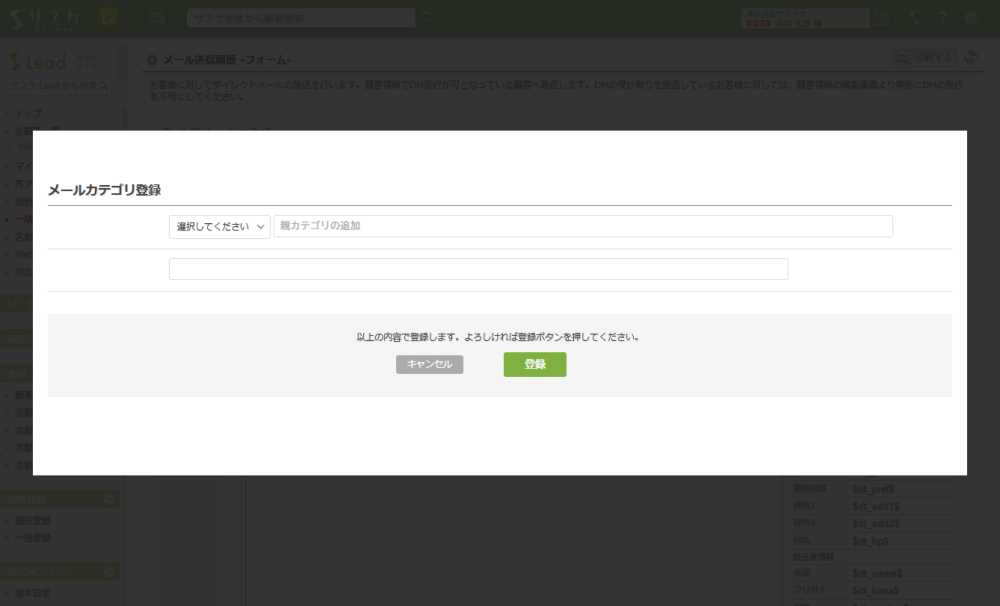Screen dimensions: 1000x606
Task: Select 基本設定 in the left sidebar
Action: [x=33, y=593]
